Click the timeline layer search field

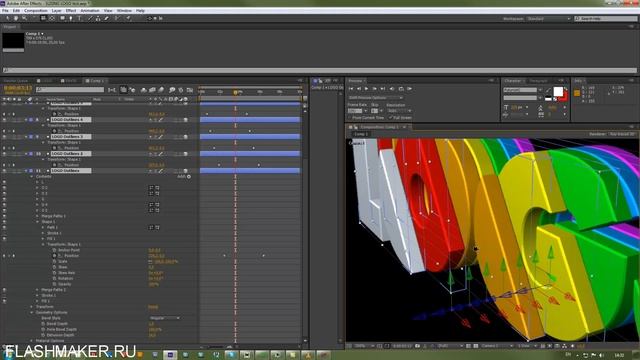(70, 89)
